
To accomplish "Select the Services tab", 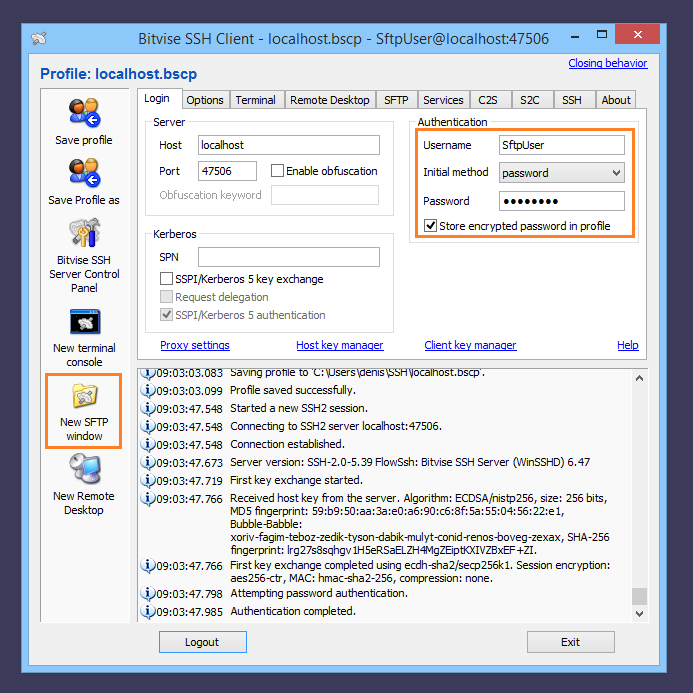I will (x=443, y=100).
